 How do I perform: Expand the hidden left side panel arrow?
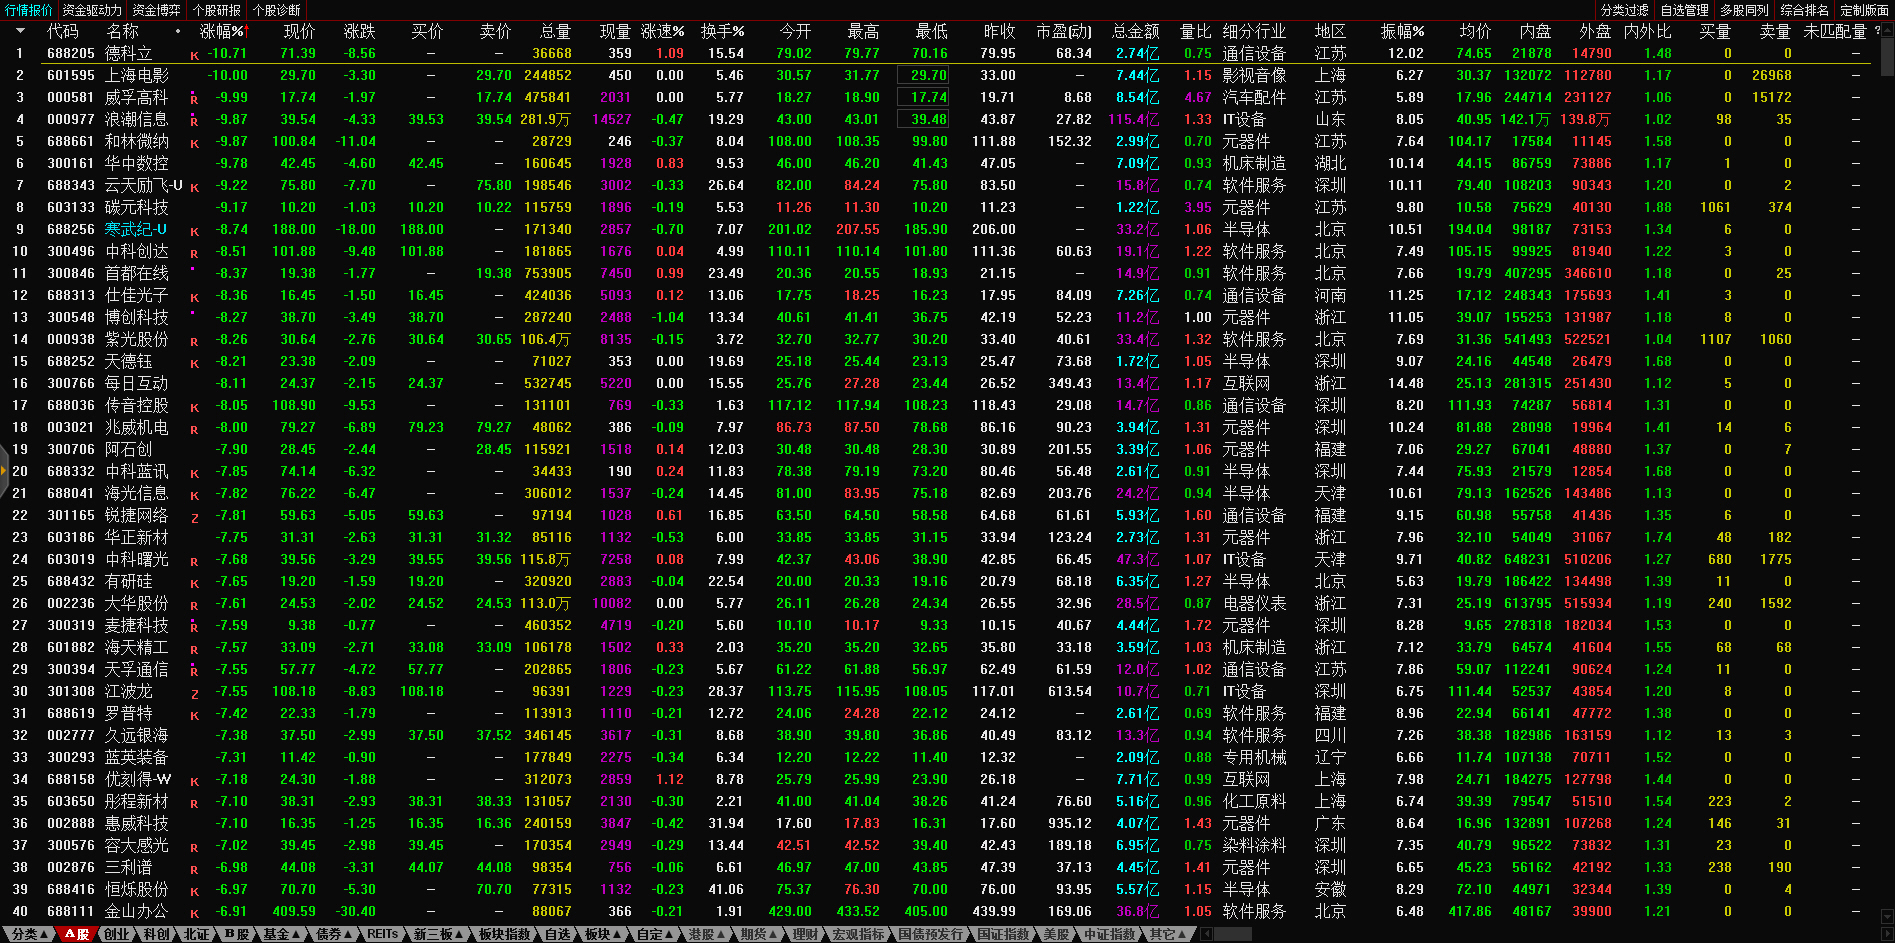(4, 472)
